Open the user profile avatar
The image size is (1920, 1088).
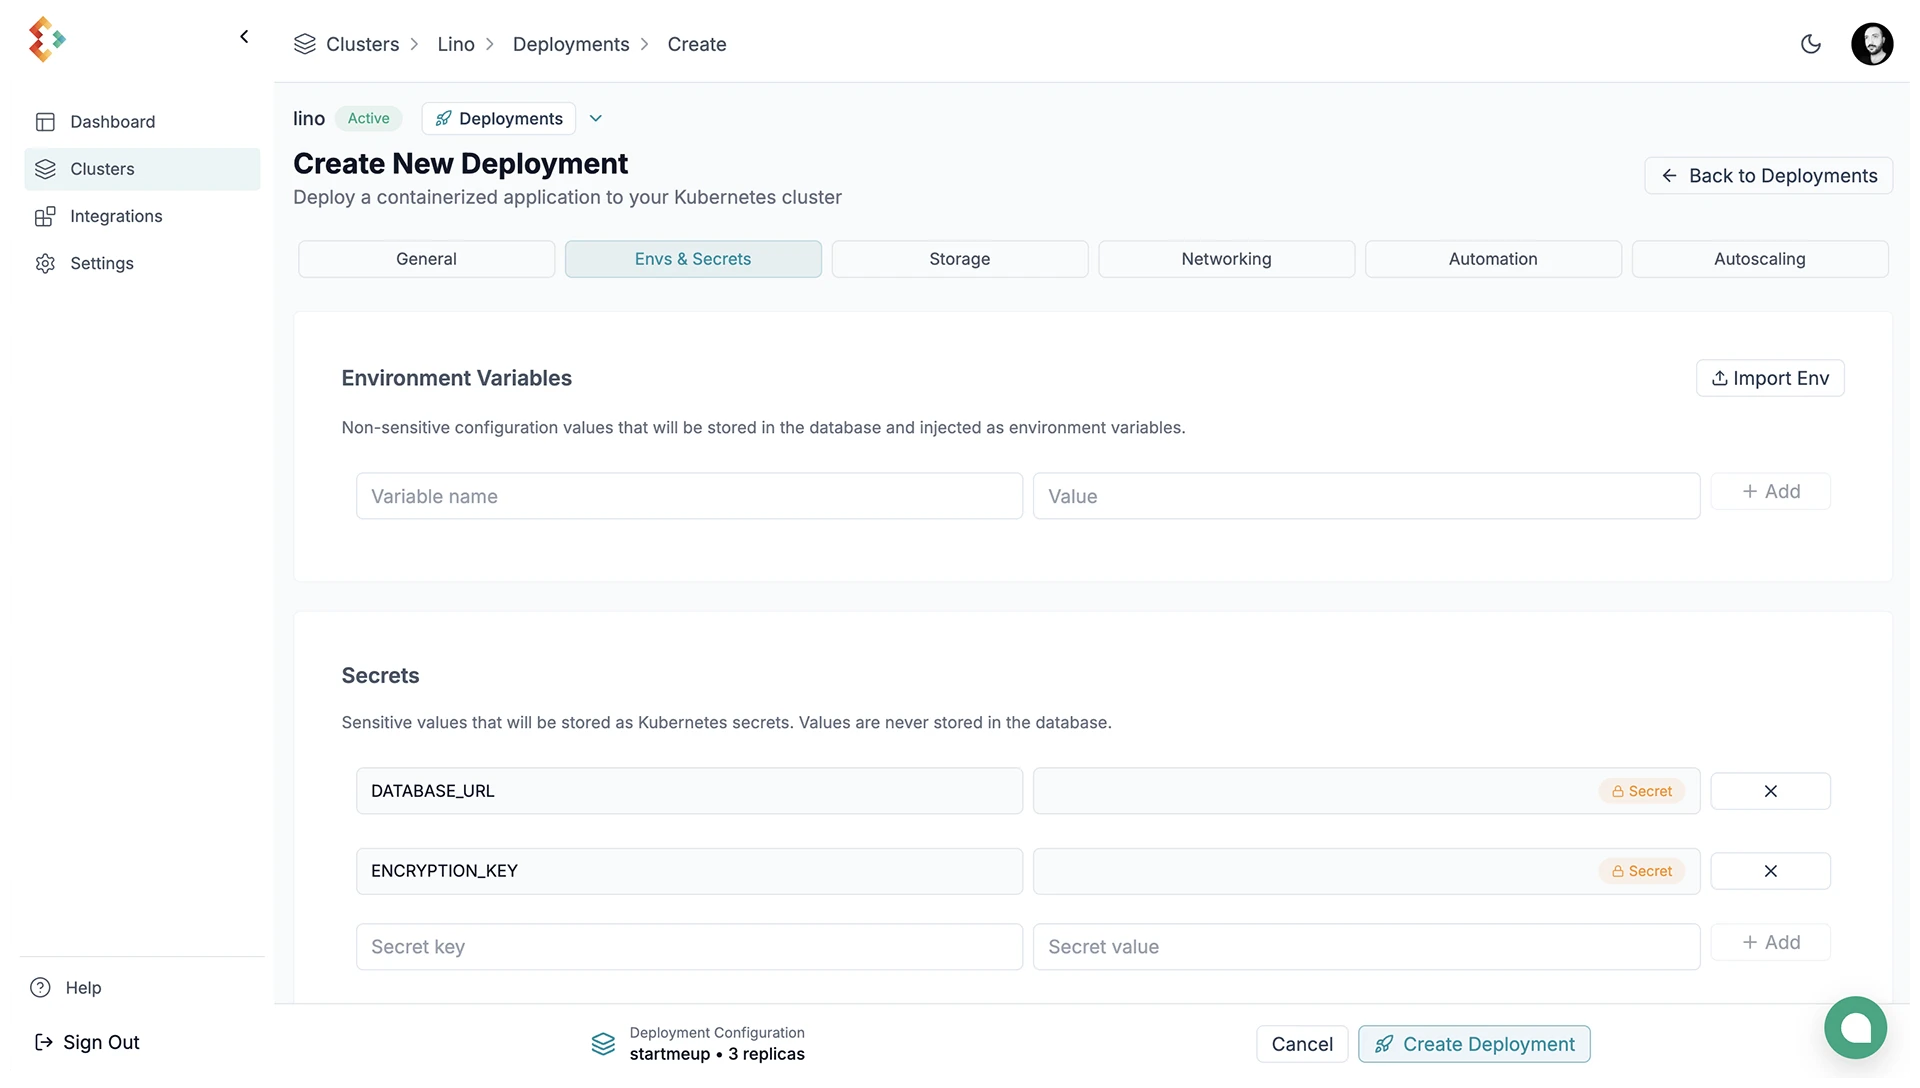tap(1871, 44)
